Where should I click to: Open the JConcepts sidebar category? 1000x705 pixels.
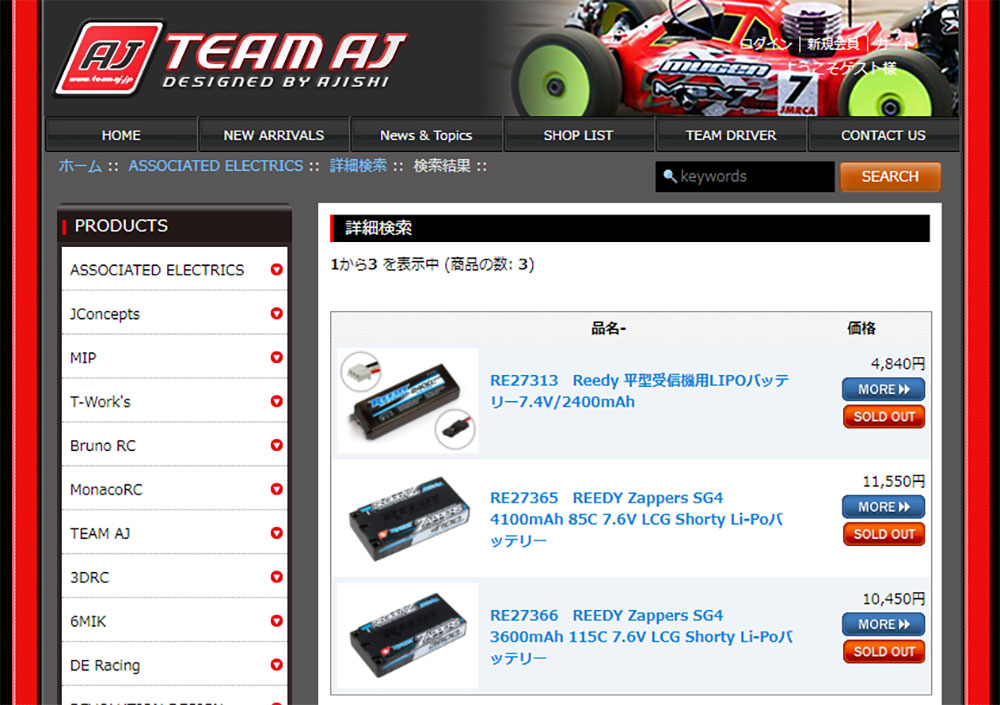[x=105, y=314]
